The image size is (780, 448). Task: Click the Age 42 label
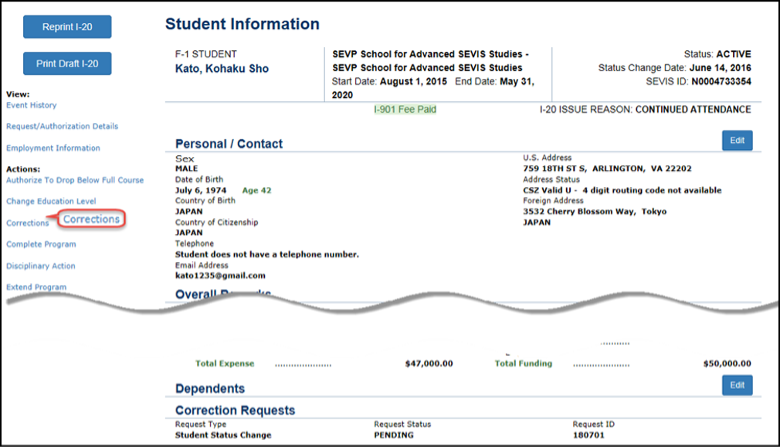257,190
